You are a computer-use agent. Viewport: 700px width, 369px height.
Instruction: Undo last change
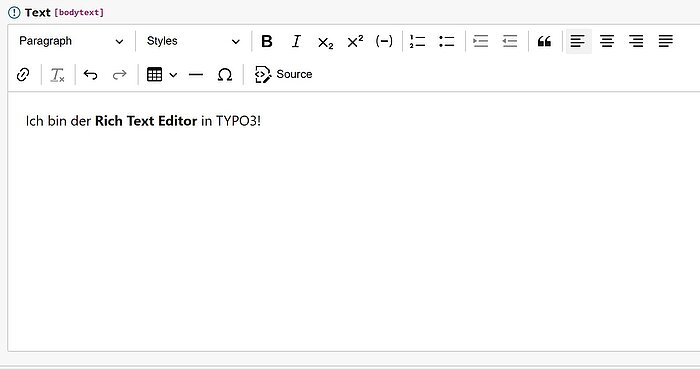[x=91, y=74]
